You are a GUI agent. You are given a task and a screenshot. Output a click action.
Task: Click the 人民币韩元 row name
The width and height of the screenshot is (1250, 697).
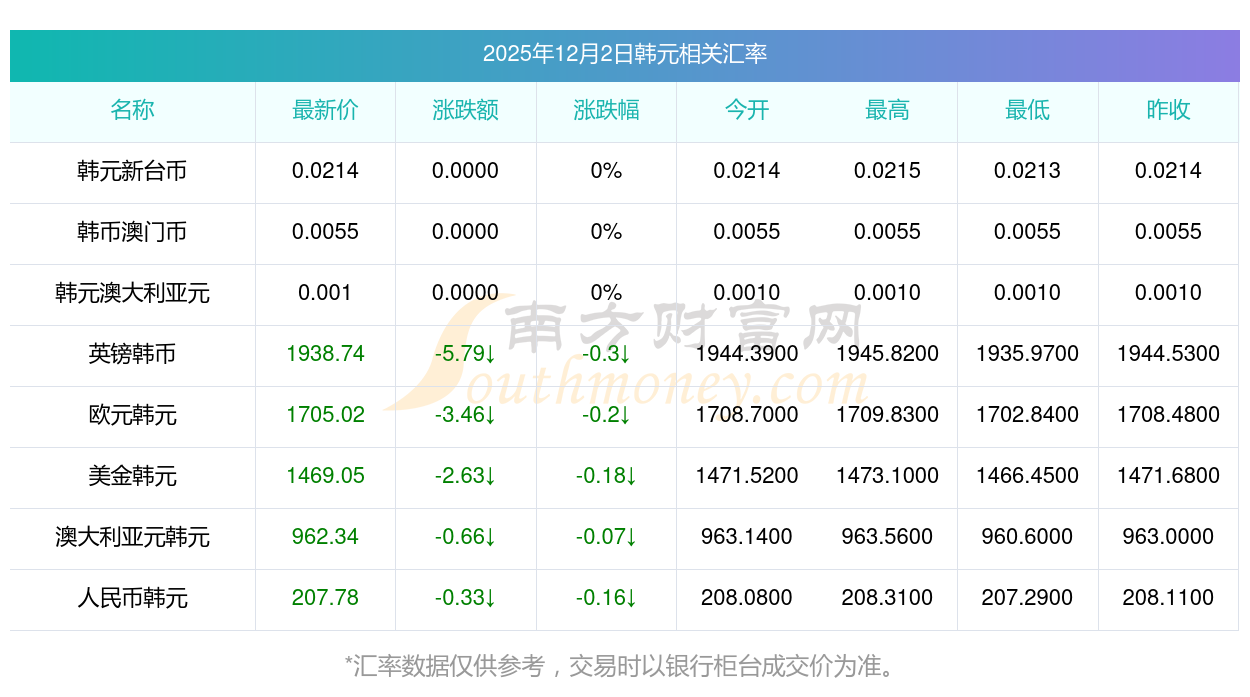[x=133, y=598]
